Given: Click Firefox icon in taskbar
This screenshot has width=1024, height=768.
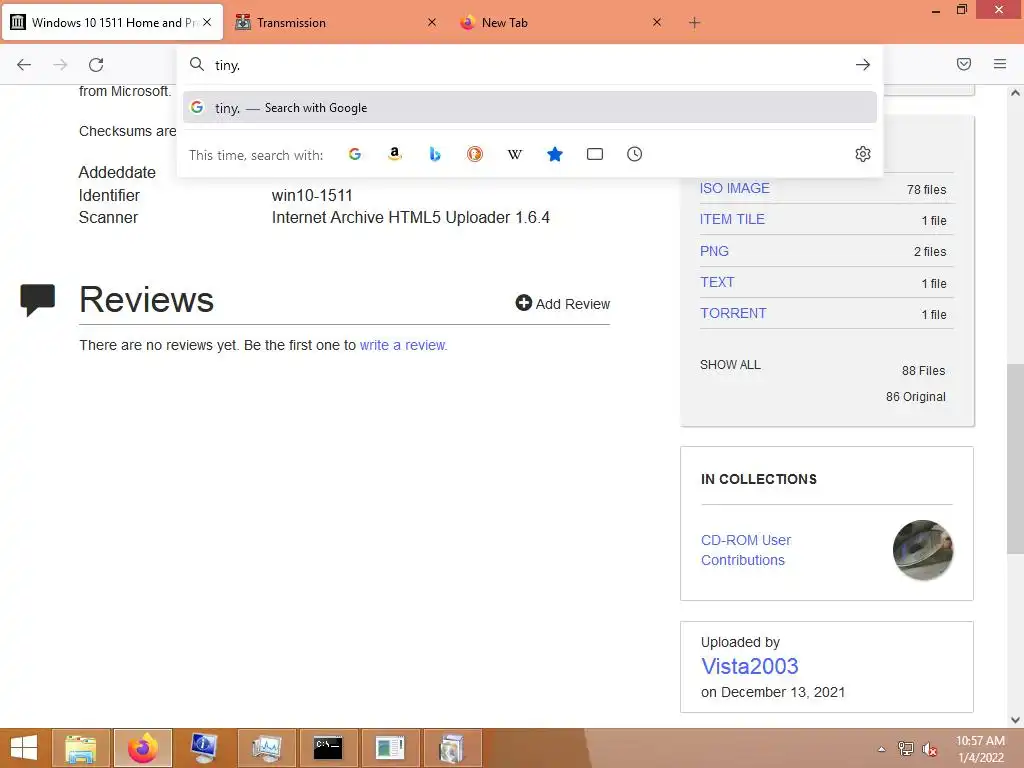Looking at the screenshot, I should coord(142,748).
